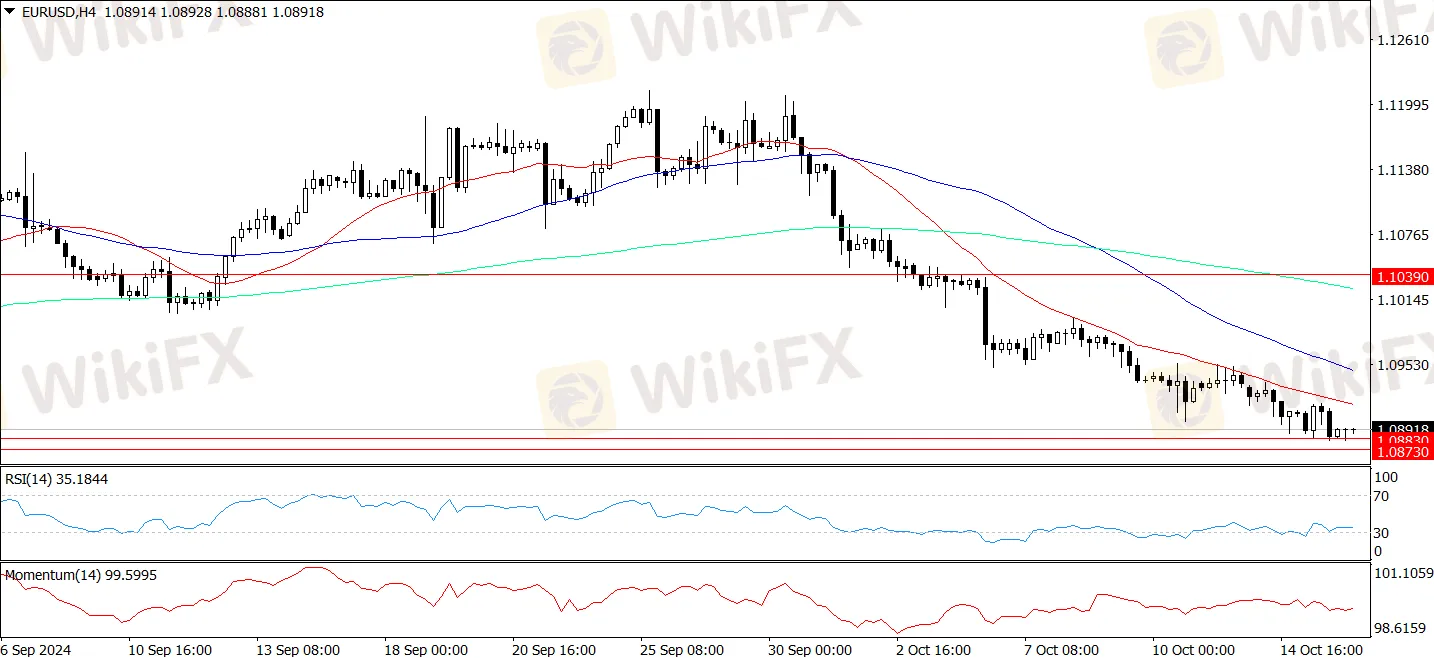
Task: Click the 30 Sep 00:00 time label
Action: (x=810, y=649)
